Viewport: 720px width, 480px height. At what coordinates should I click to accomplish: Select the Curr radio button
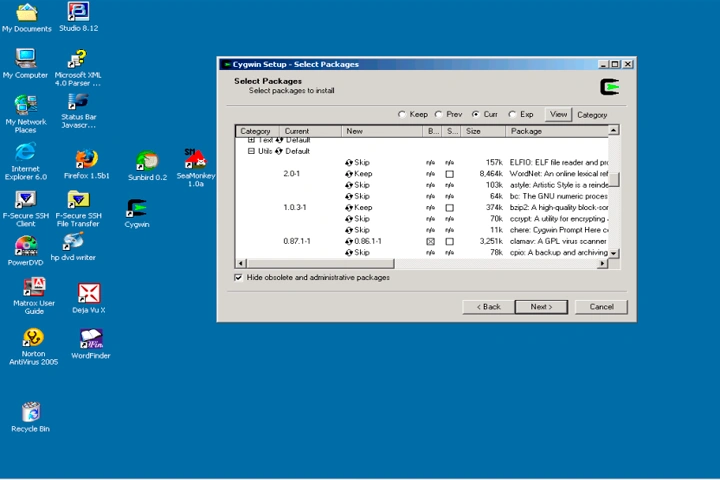coord(476,114)
